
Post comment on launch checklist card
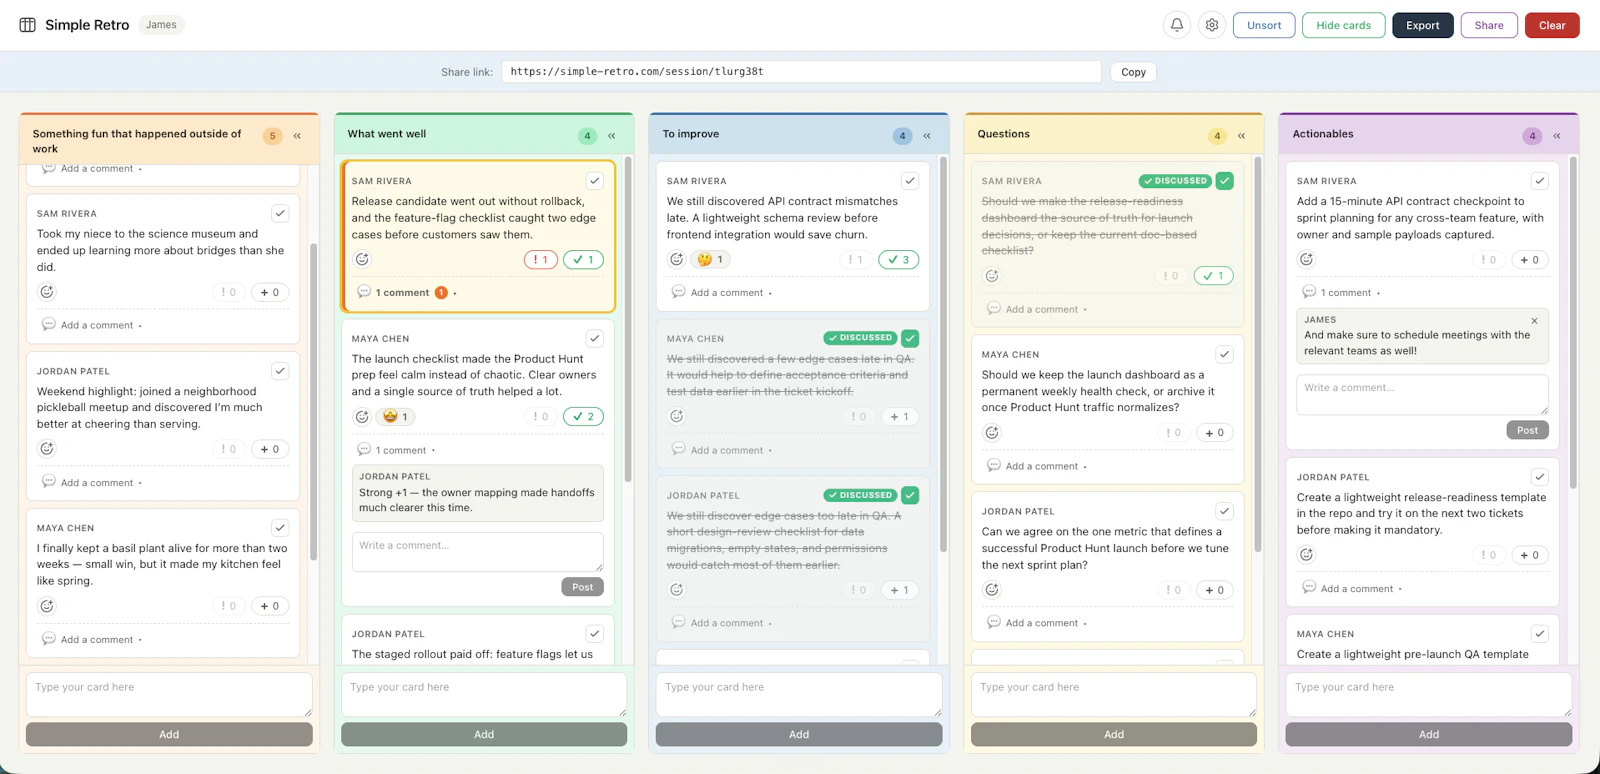[582, 587]
